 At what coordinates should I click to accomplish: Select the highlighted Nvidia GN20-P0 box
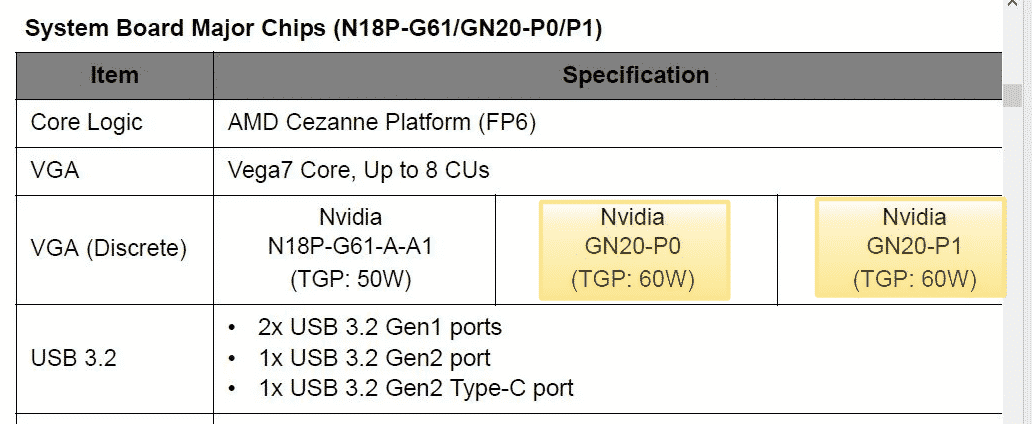[x=634, y=249]
